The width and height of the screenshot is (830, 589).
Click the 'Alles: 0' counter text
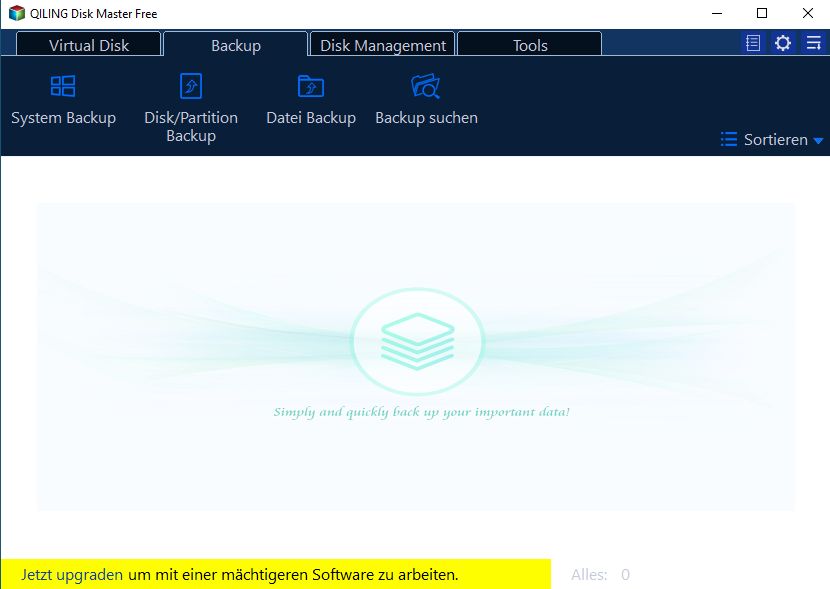(600, 575)
